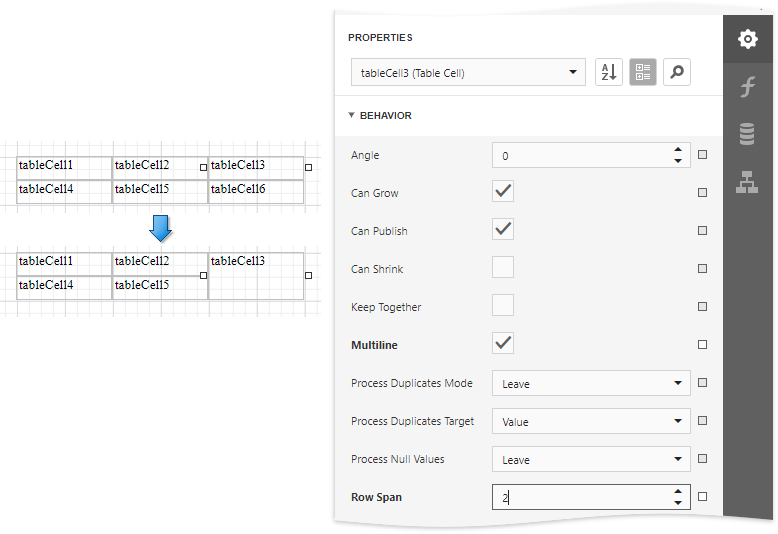Uncheck the Can Grow checkbox

(503, 192)
